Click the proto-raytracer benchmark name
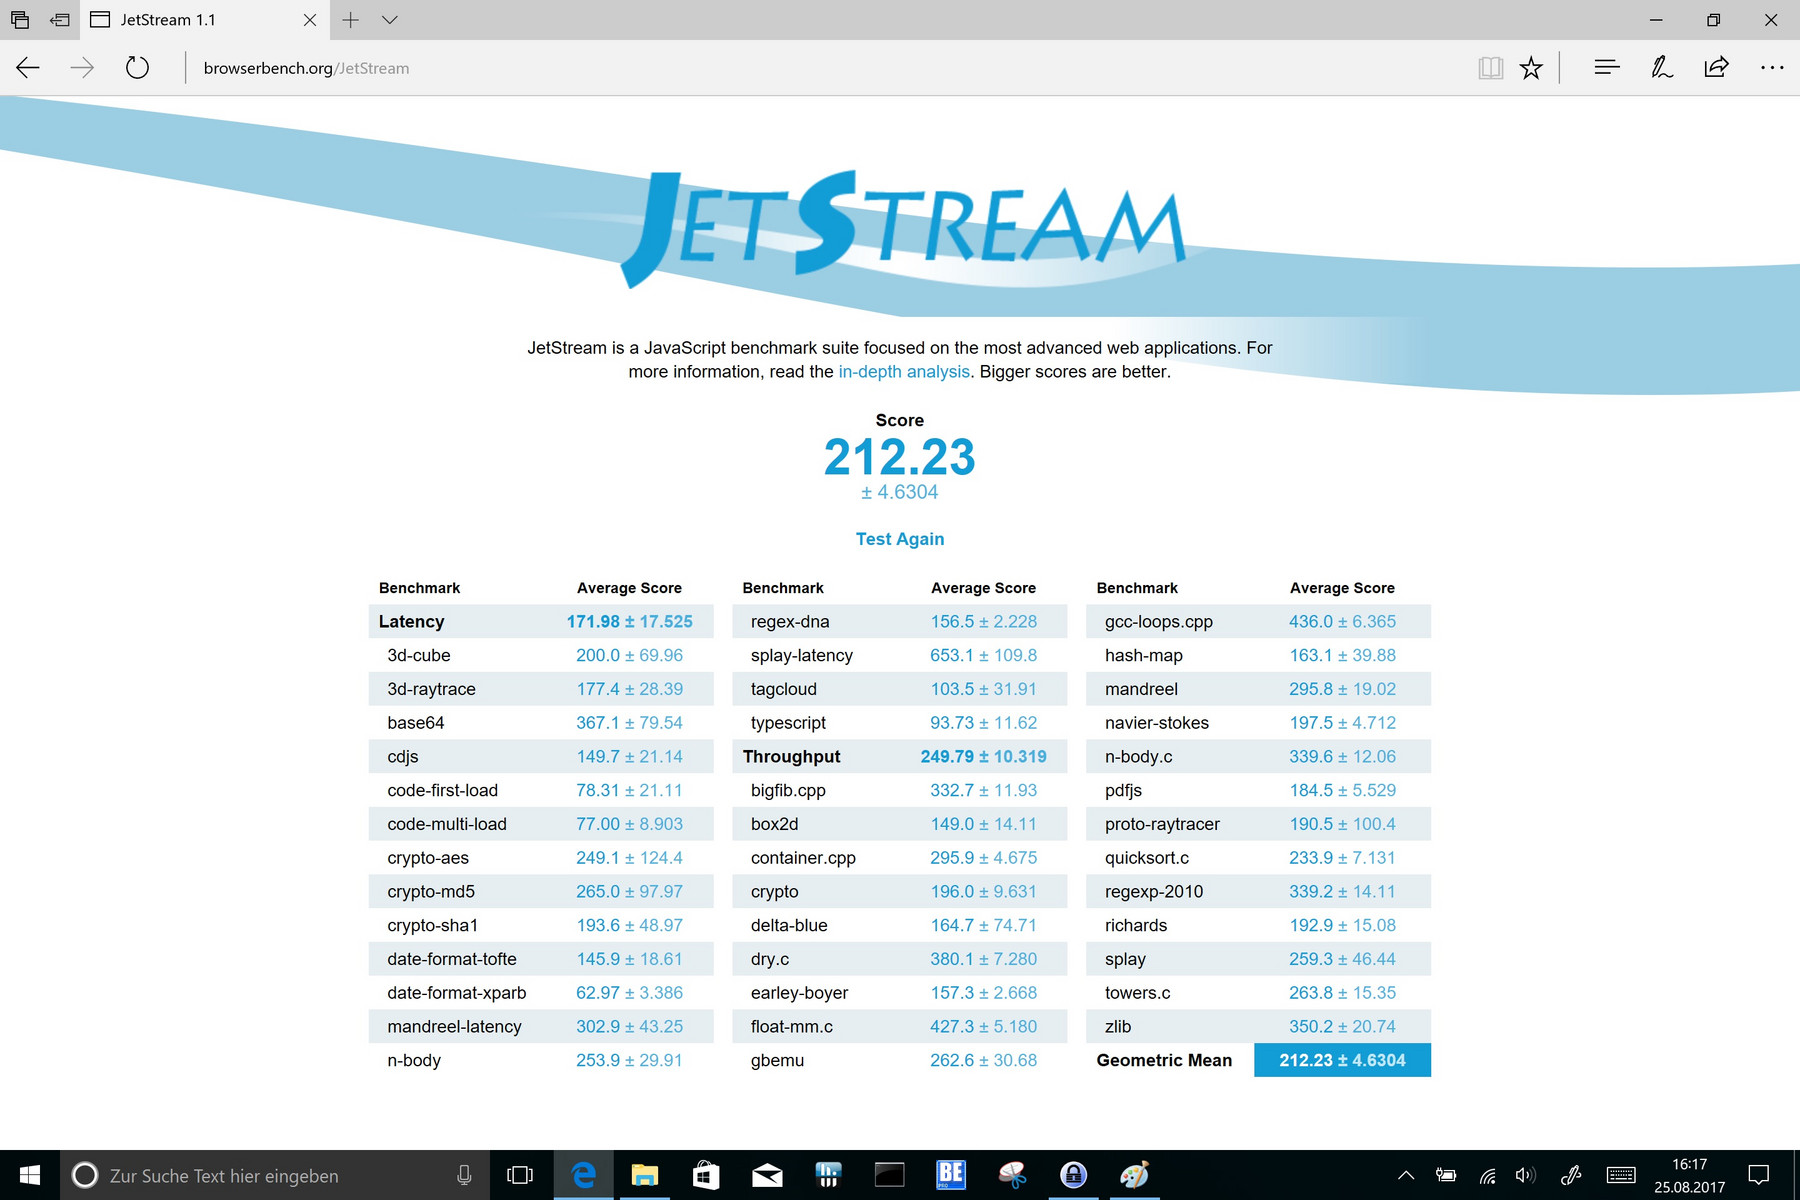Viewport: 1800px width, 1200px height. point(1162,824)
